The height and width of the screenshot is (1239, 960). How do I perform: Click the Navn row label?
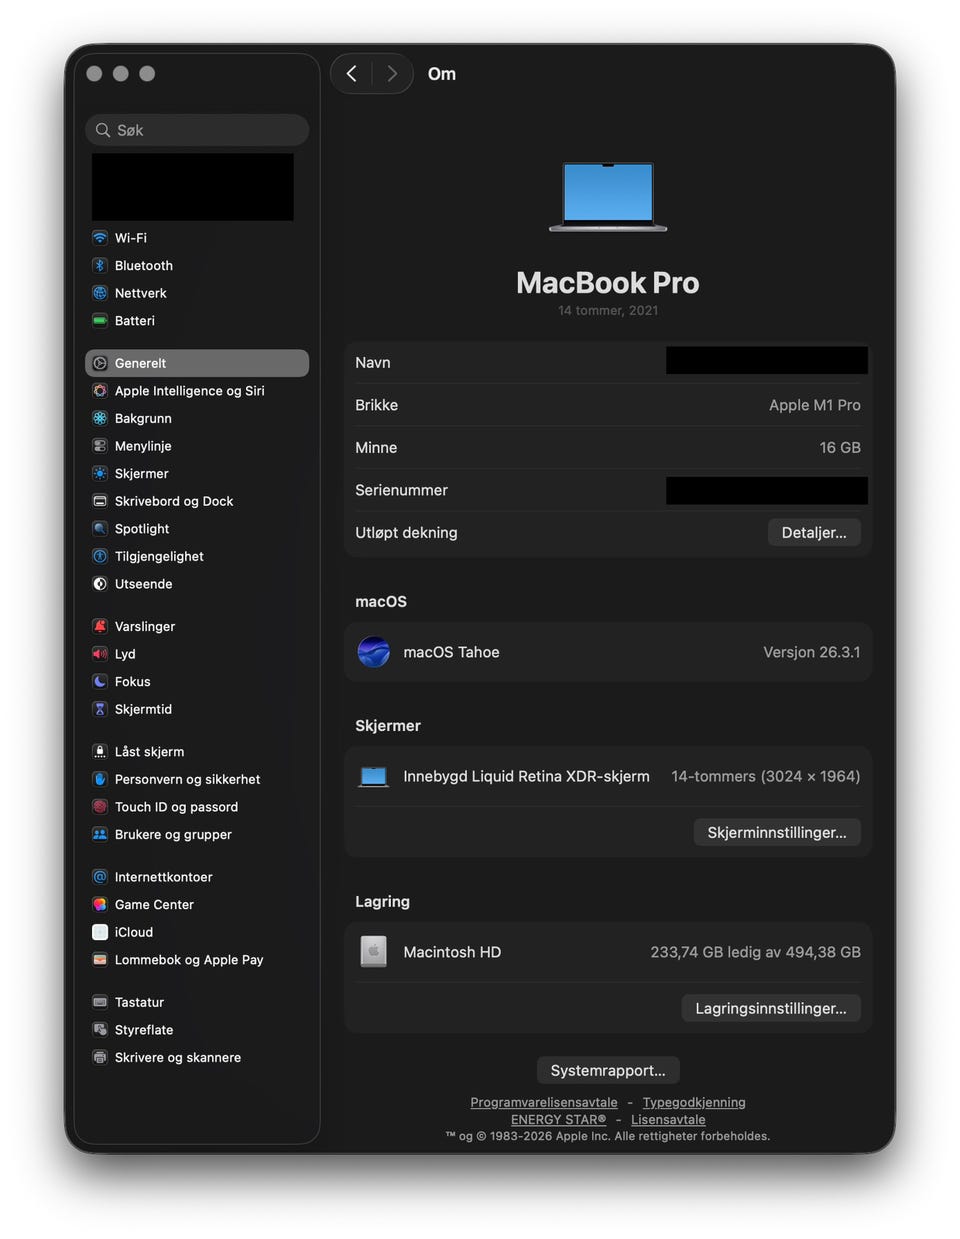coord(373,363)
